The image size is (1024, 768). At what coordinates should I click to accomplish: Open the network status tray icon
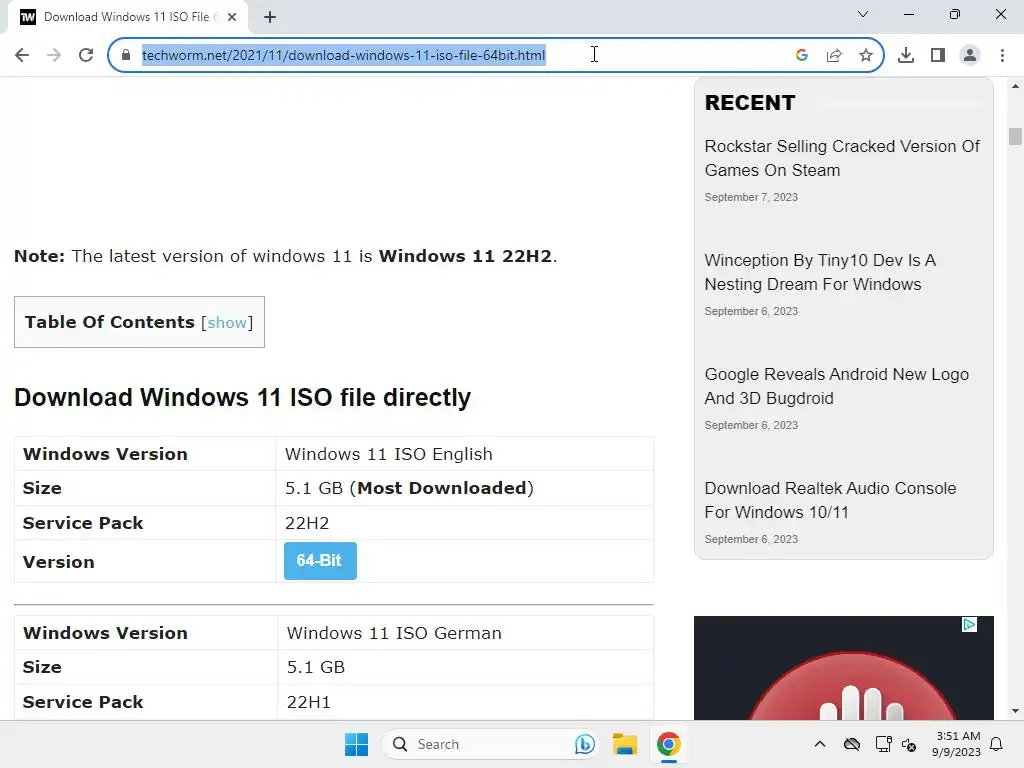(883, 744)
